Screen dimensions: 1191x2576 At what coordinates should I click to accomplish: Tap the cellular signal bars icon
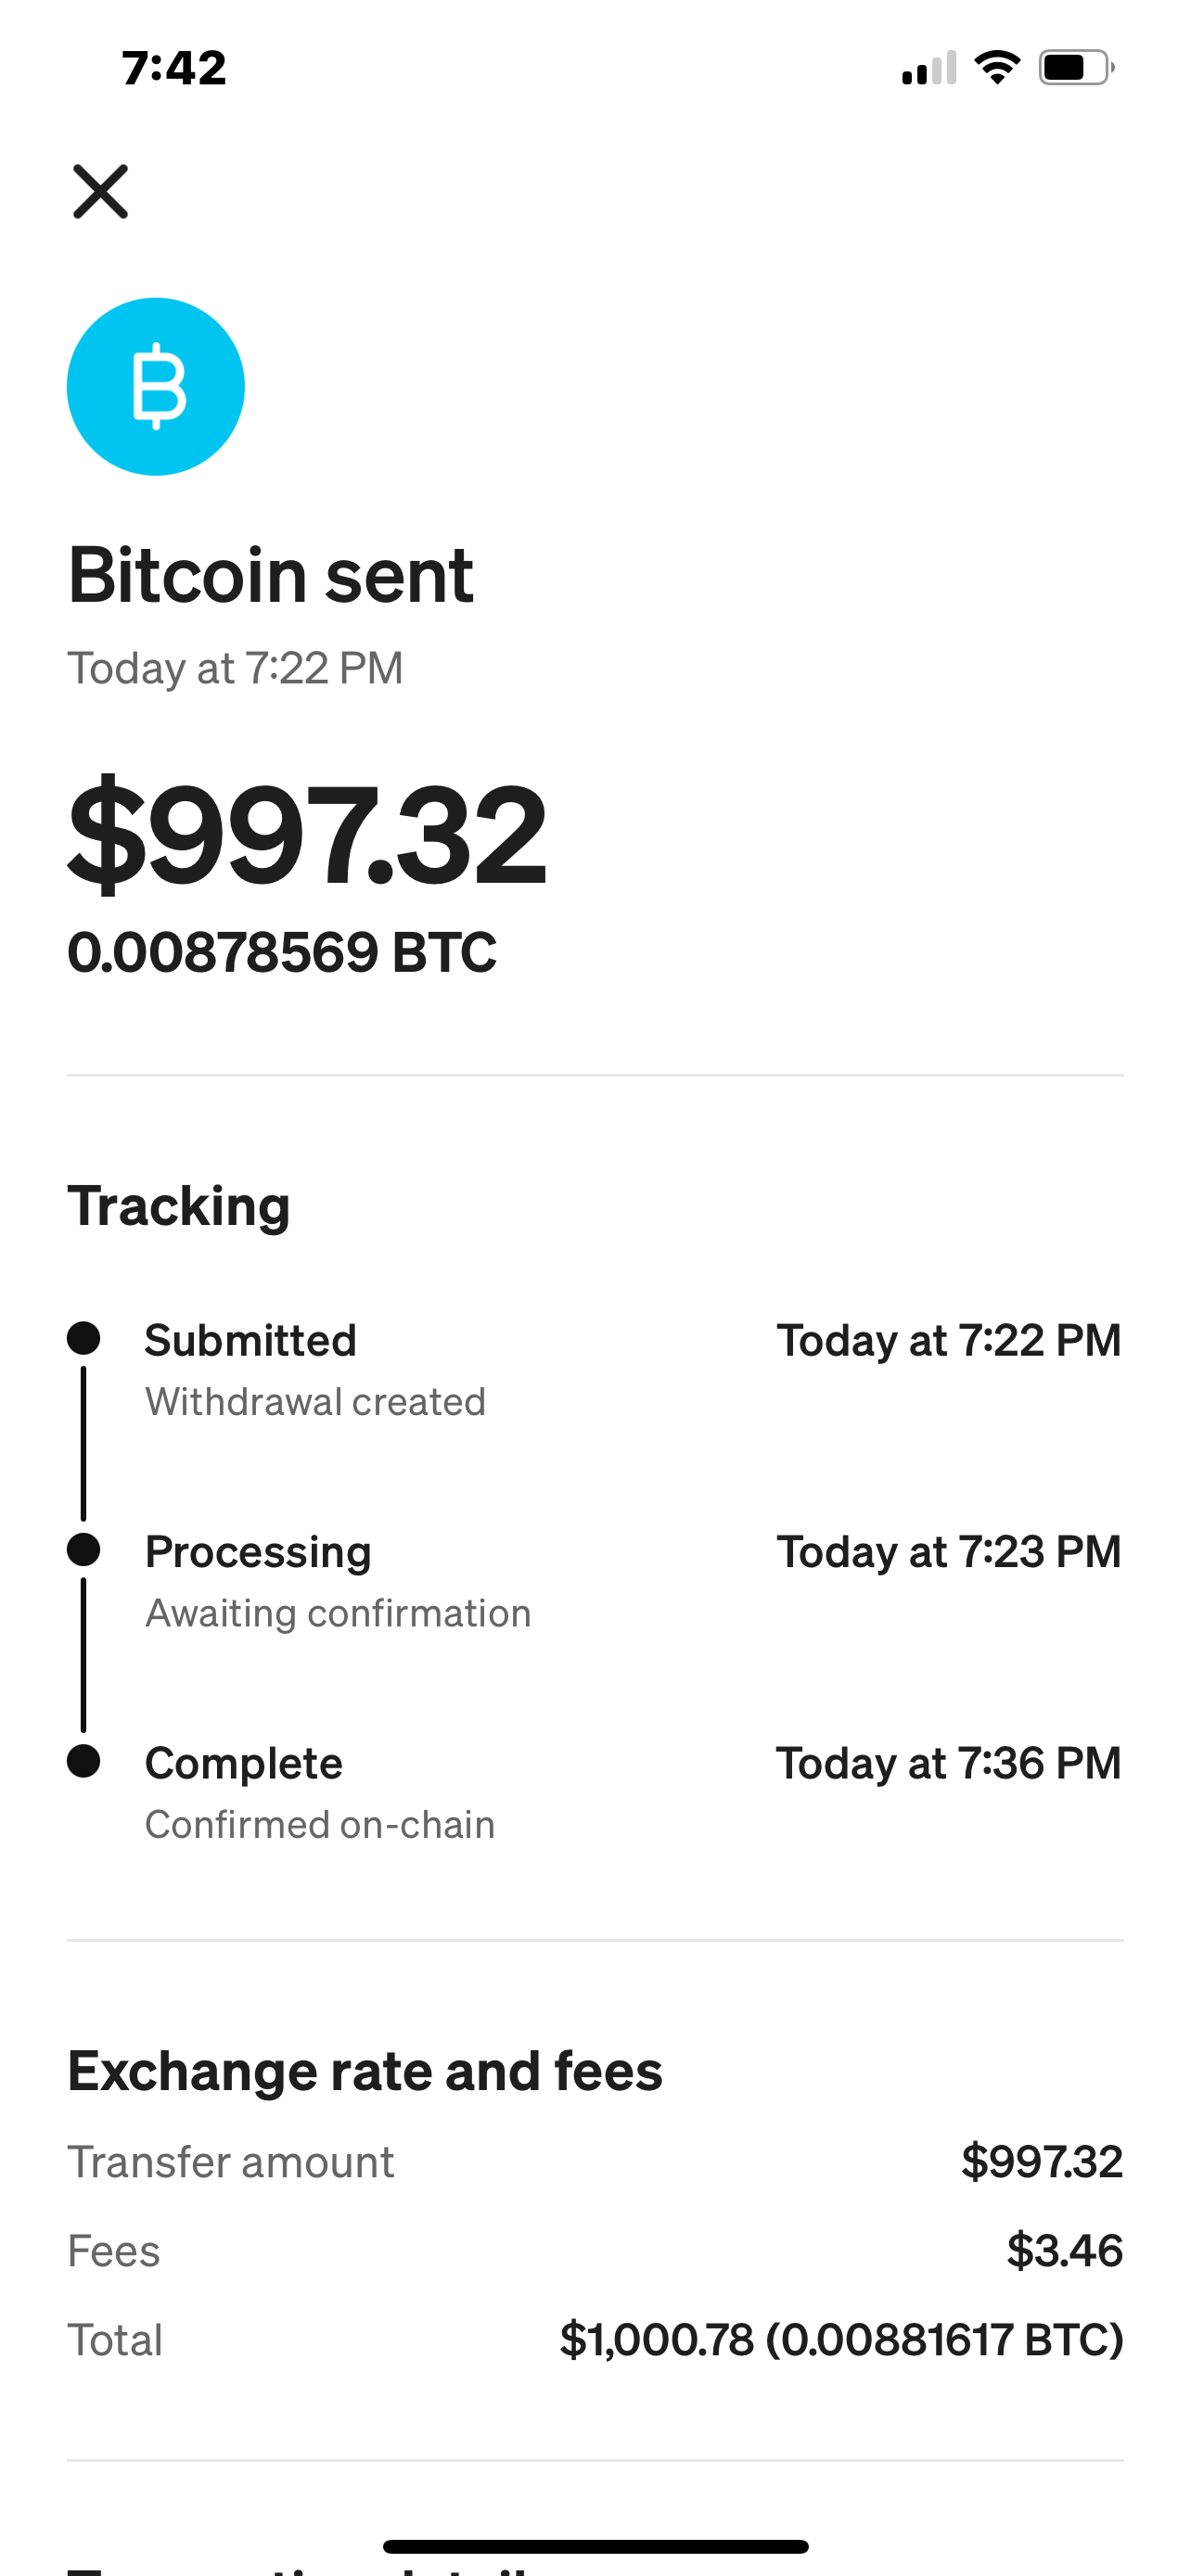pos(929,68)
